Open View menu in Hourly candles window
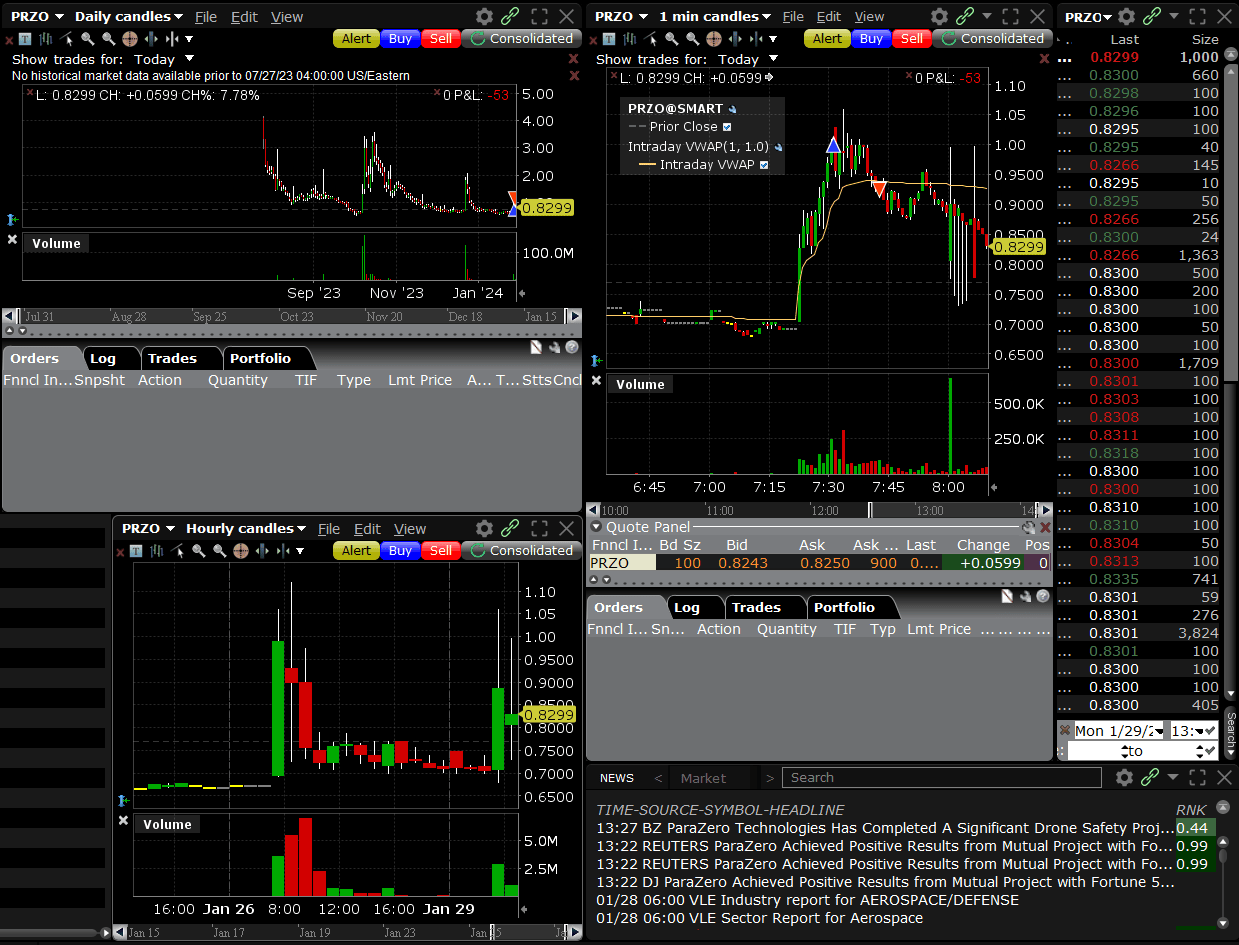Image resolution: width=1239 pixels, height=945 pixels. 410,529
